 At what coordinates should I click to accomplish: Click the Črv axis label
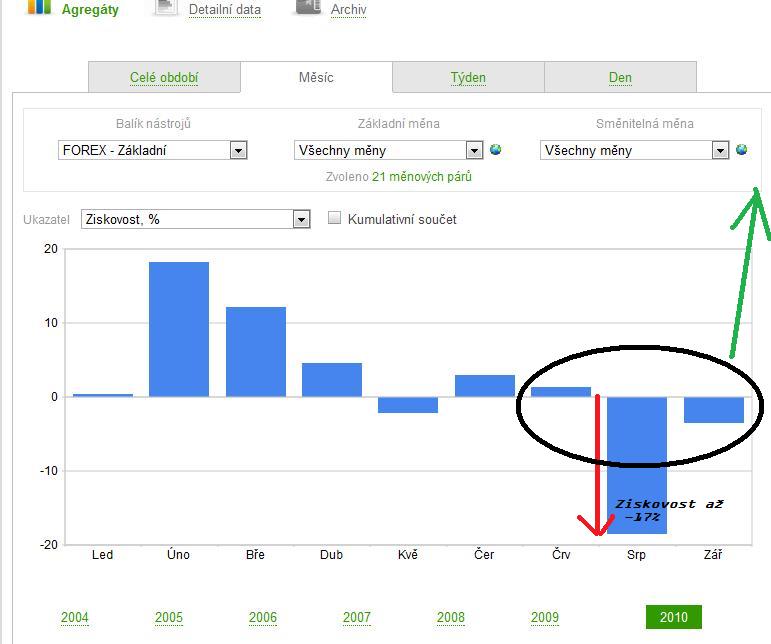[x=561, y=555]
